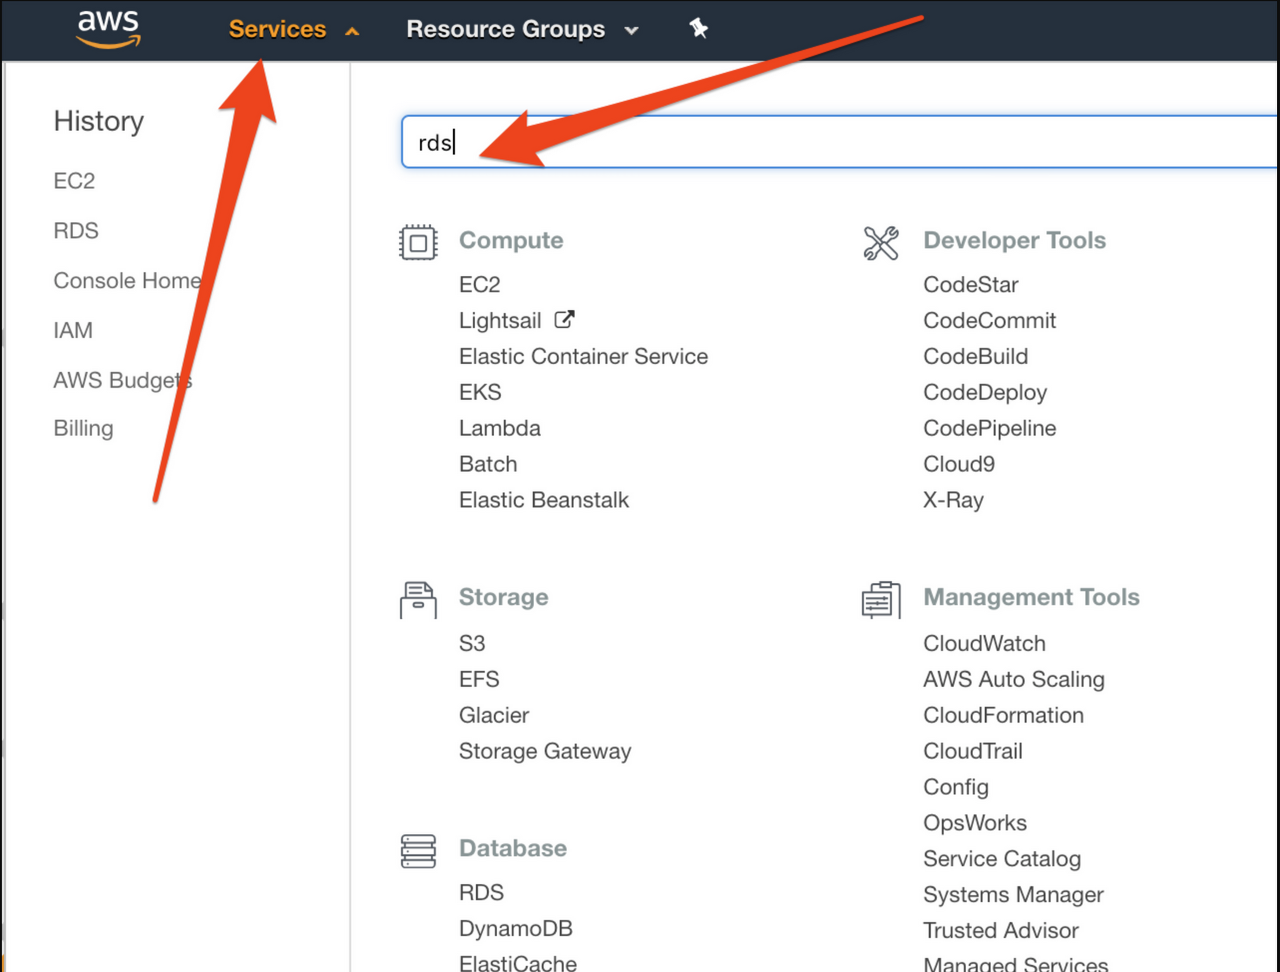Open CloudWatch service
This screenshot has height=972, width=1280.
[984, 644]
